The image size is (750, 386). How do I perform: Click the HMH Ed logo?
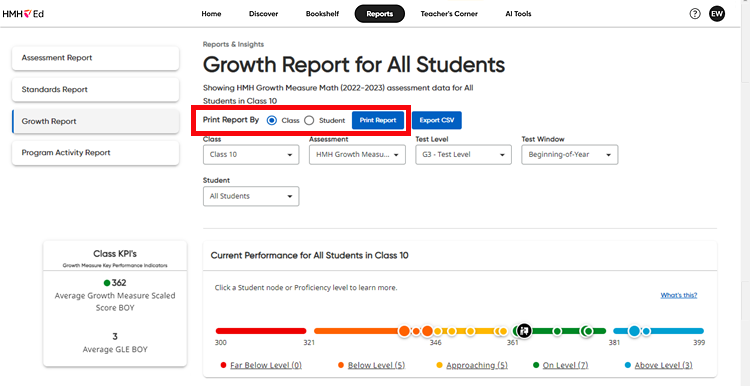coord(23,14)
